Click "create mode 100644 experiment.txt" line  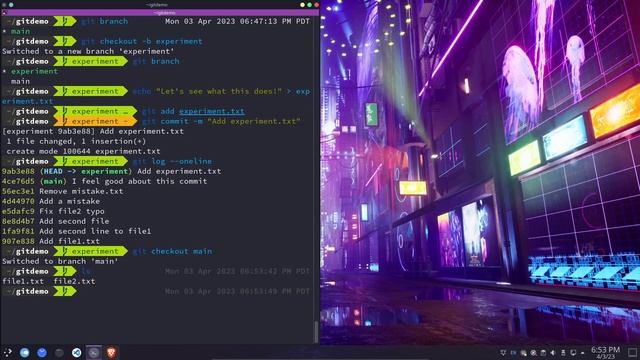(83, 151)
